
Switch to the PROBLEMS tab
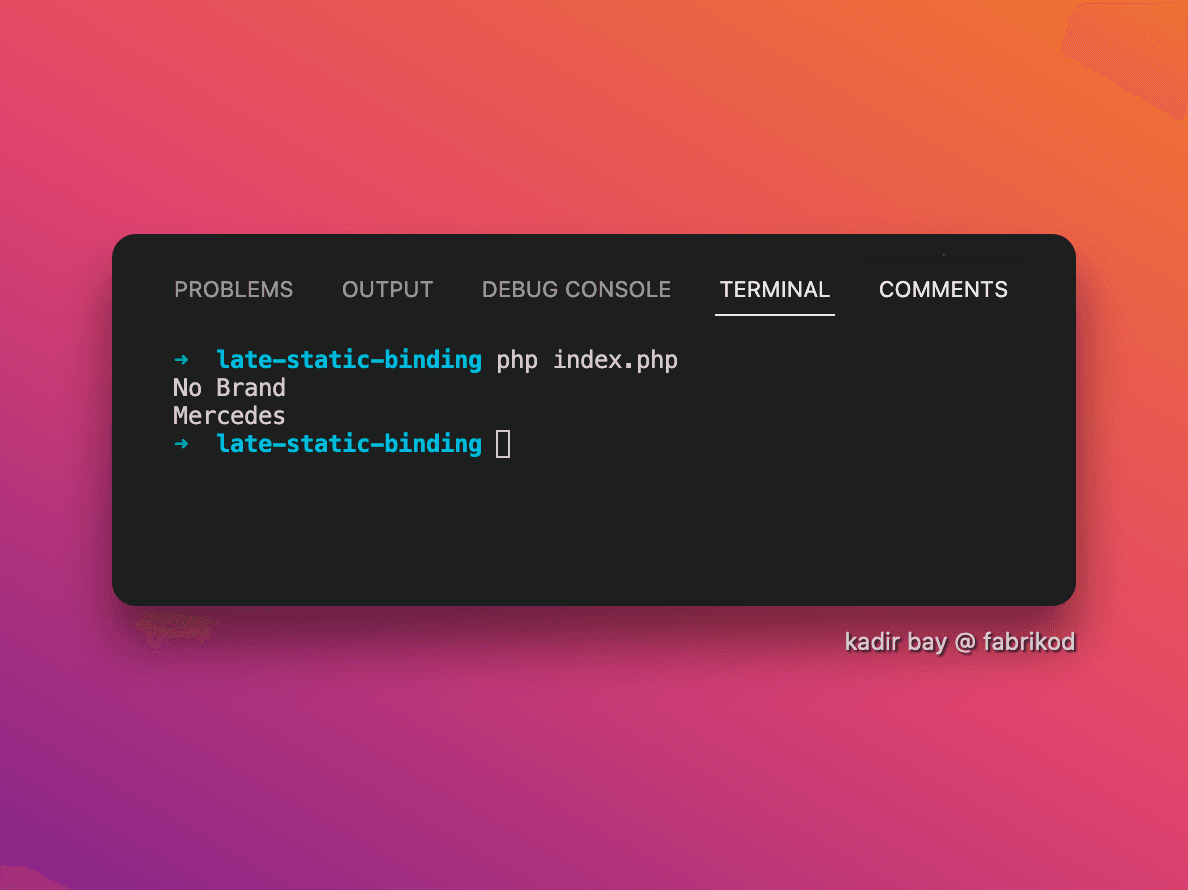point(233,289)
